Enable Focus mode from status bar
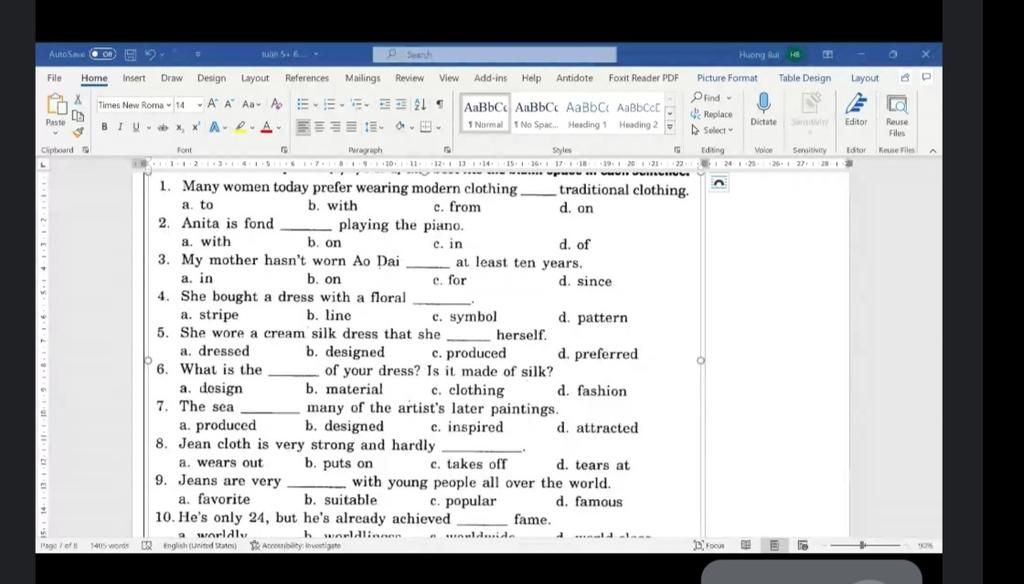 tap(709, 545)
